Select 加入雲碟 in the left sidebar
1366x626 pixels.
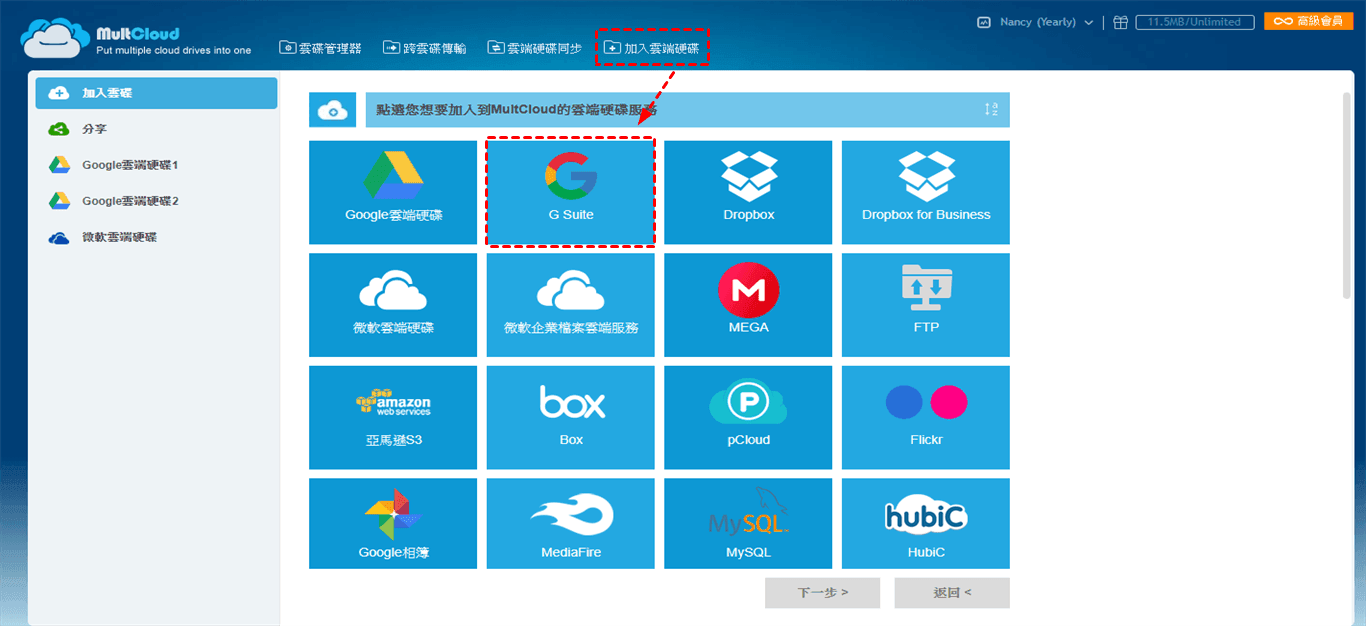tap(156, 93)
